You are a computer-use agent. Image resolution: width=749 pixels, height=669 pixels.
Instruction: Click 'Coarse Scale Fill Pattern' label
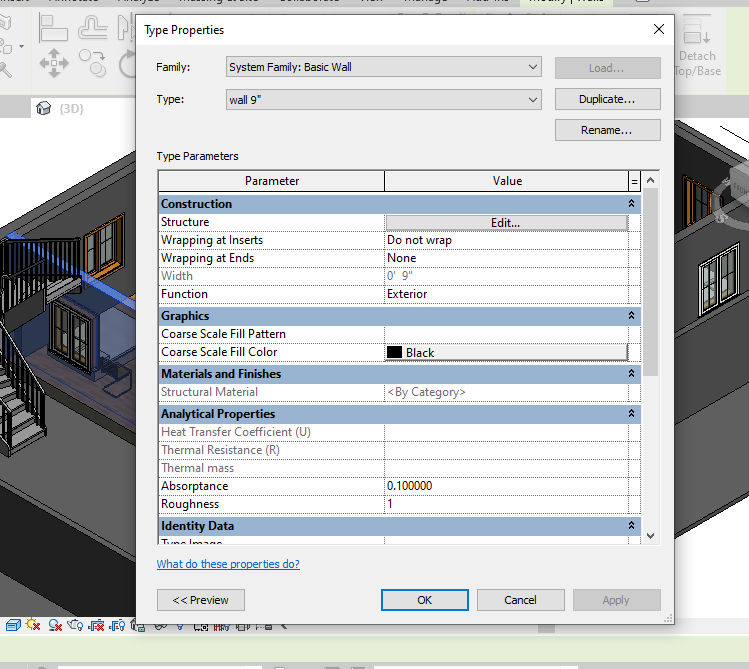(x=224, y=334)
